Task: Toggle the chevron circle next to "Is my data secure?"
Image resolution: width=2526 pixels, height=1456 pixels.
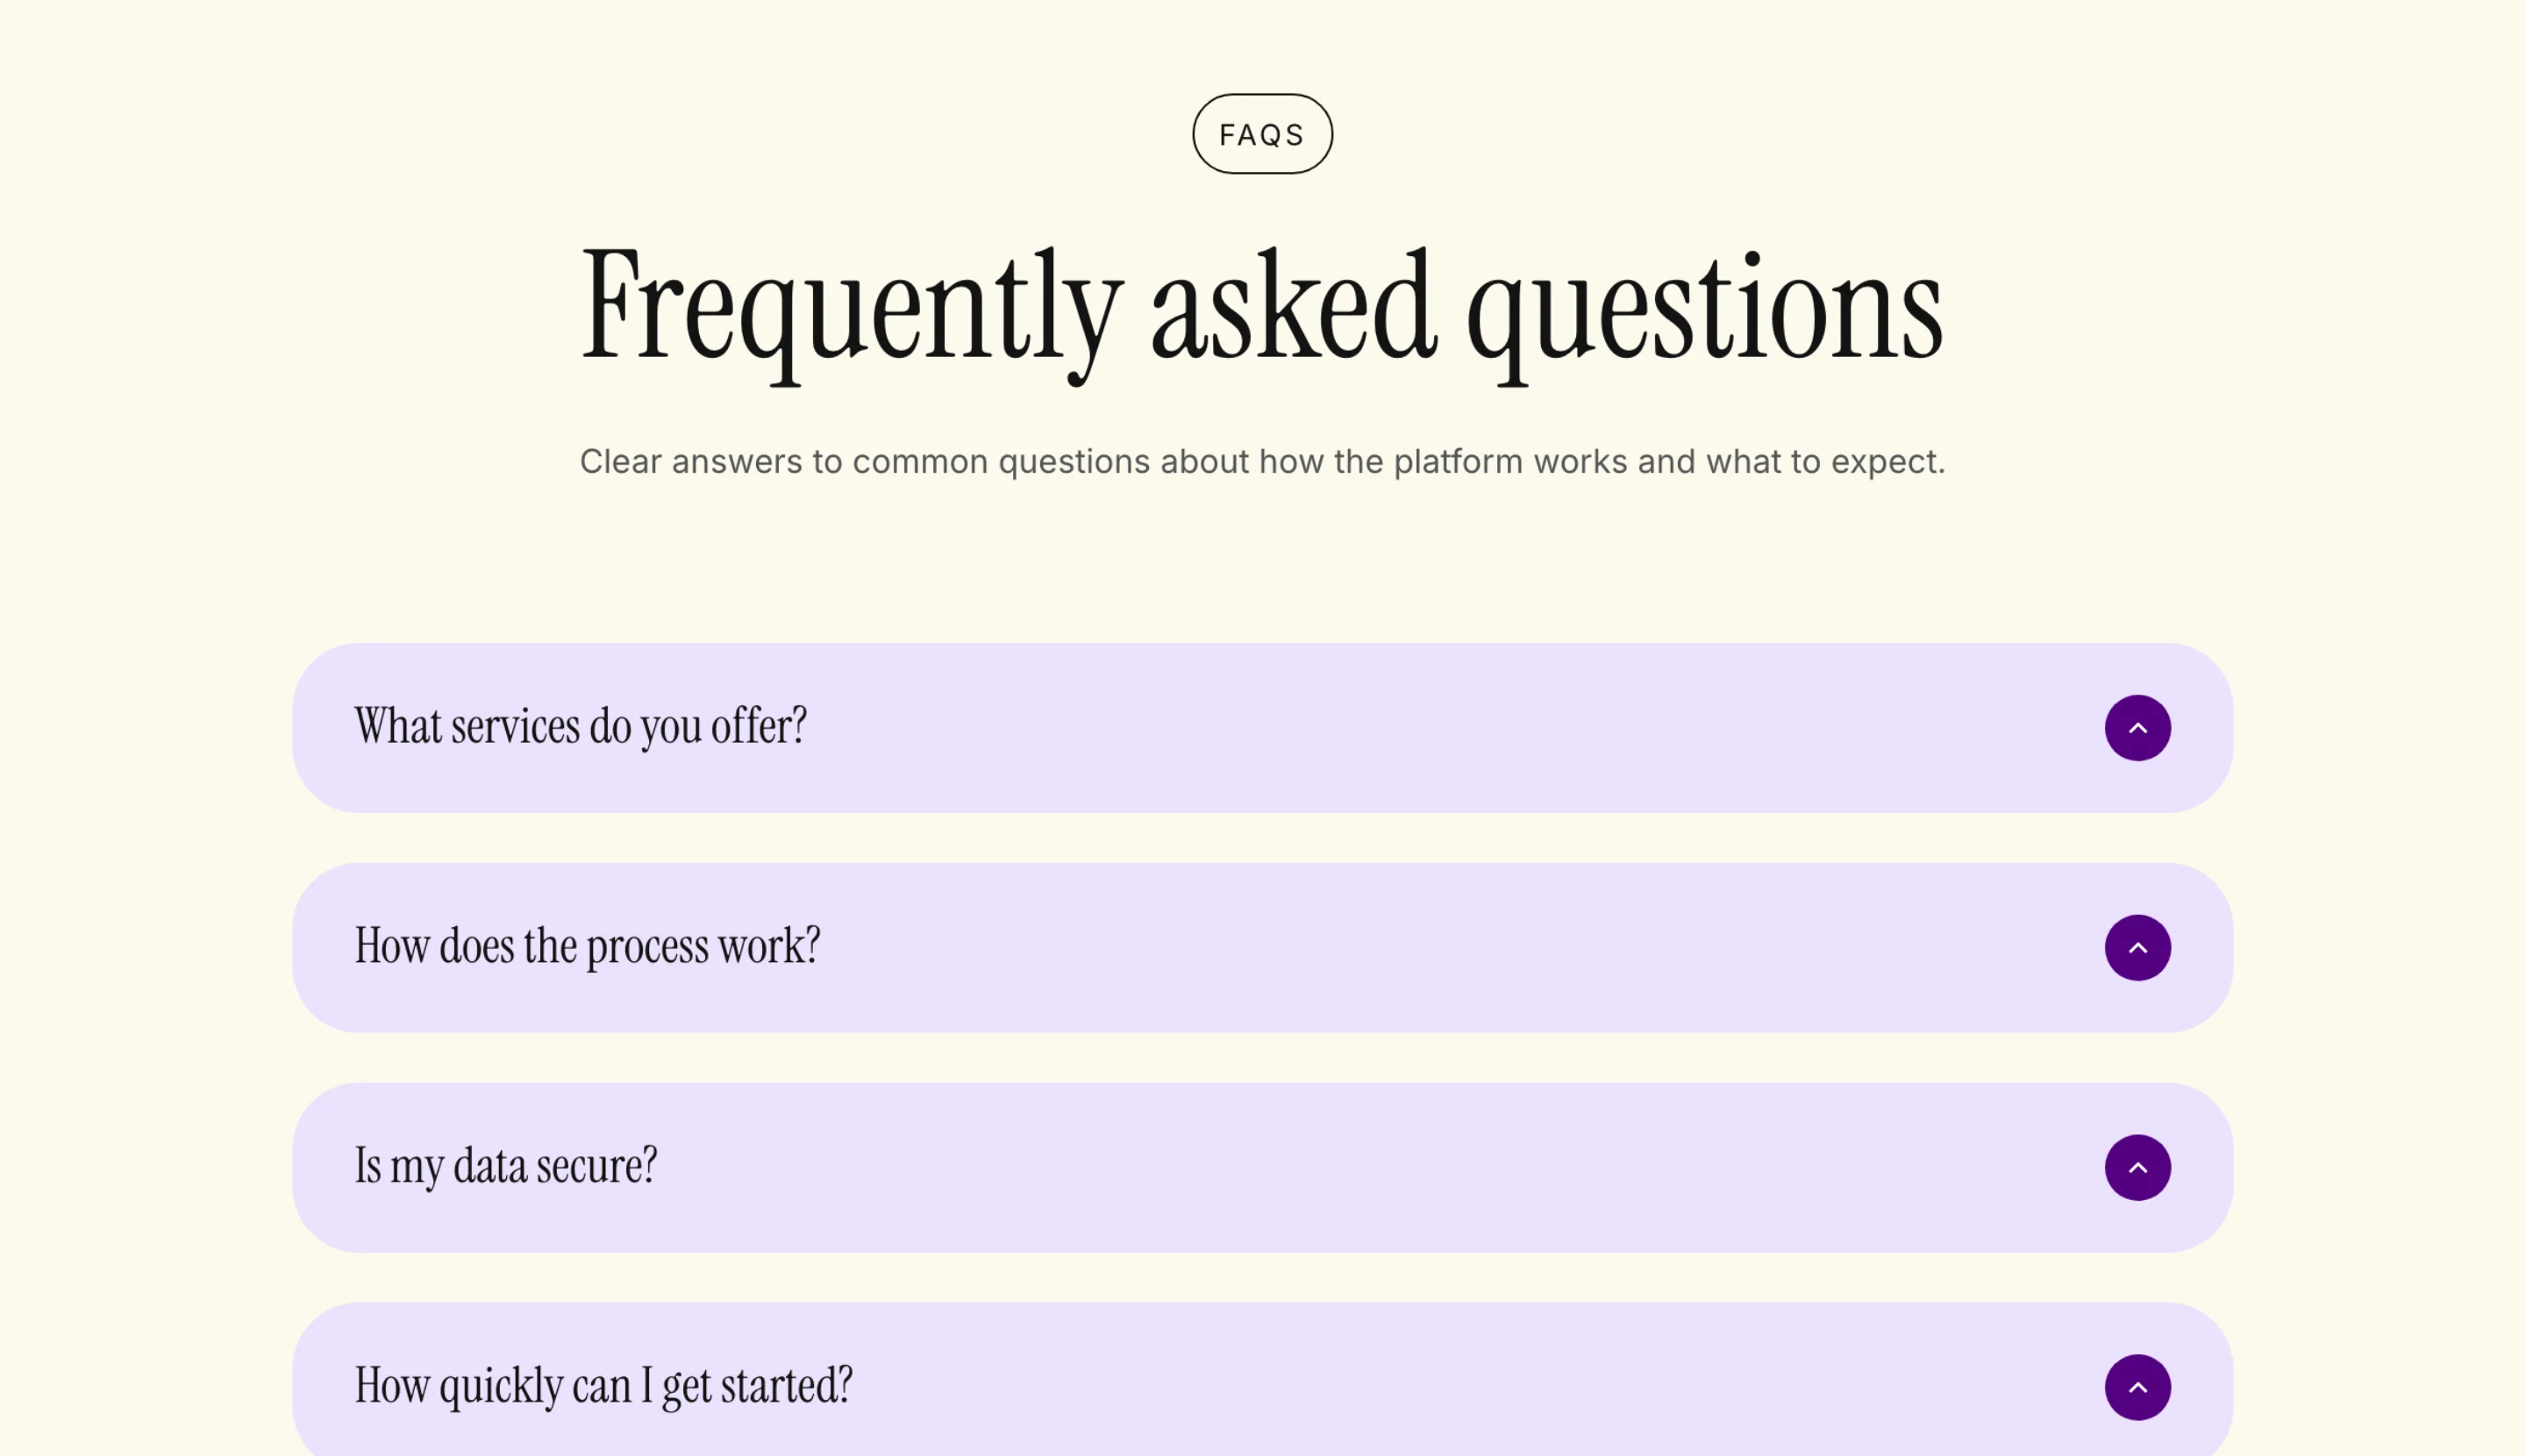Action: tap(2137, 1168)
